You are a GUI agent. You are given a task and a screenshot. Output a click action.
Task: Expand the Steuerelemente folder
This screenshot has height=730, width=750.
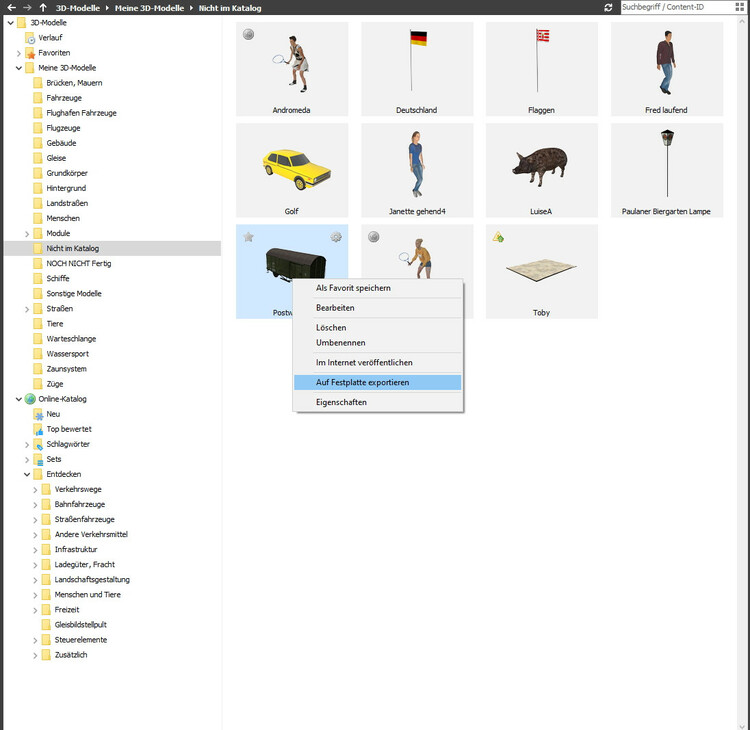click(35, 640)
